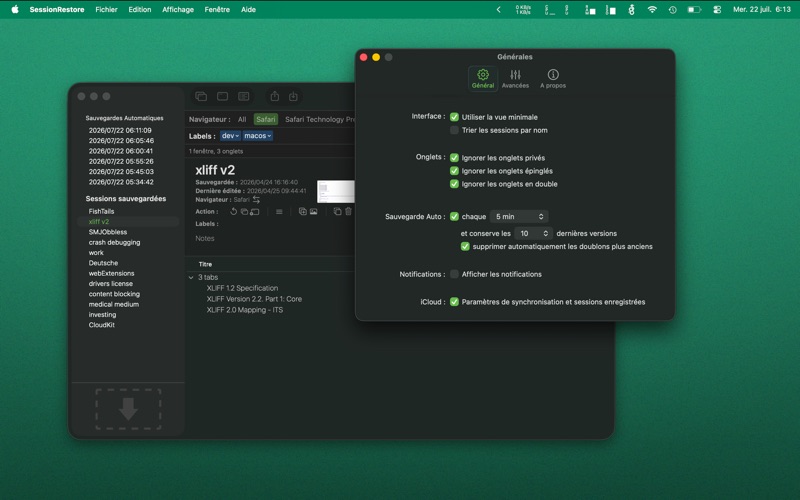Toggle the Sauvegarde Auto chaque checkbox
The height and width of the screenshot is (500, 800).
coord(454,216)
